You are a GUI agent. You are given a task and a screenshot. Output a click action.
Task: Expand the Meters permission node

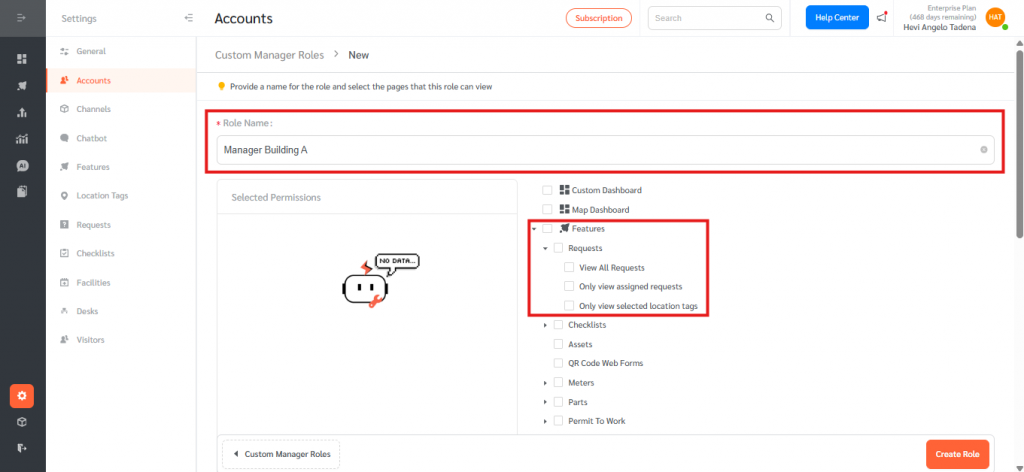[x=545, y=383]
